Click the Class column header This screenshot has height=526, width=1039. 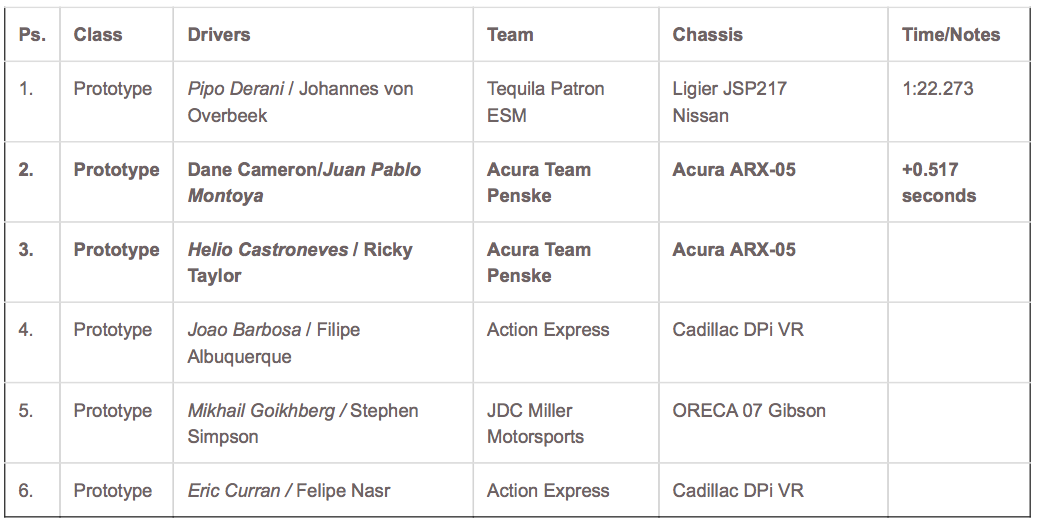click(x=98, y=34)
